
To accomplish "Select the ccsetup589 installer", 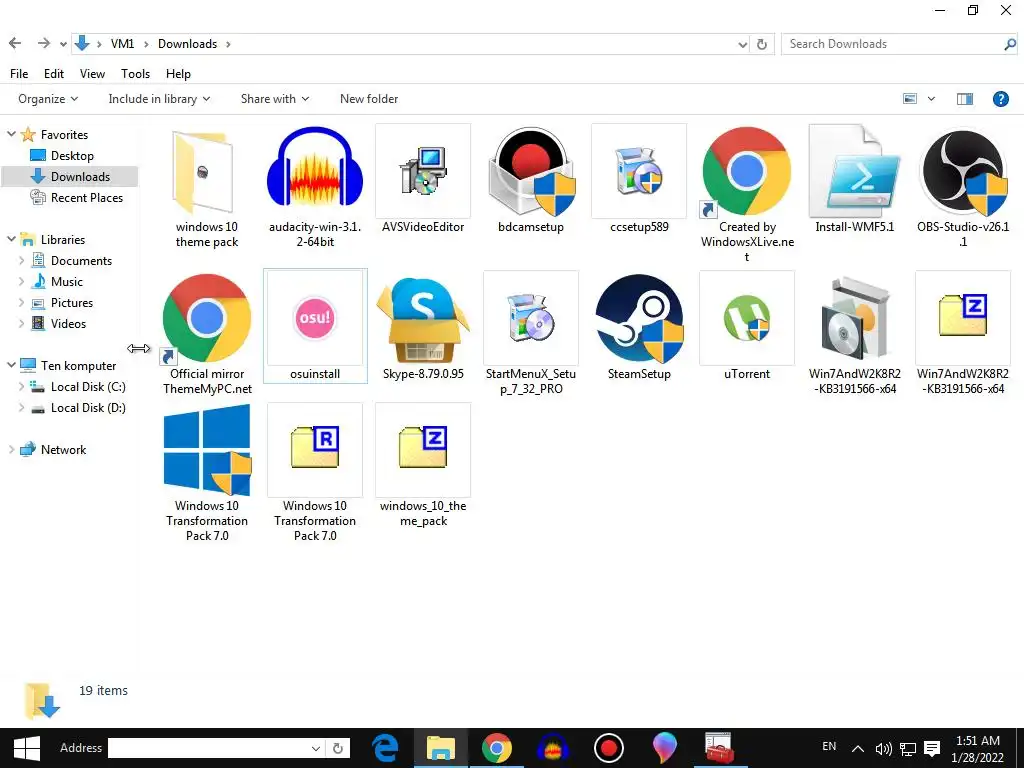I will pos(639,180).
